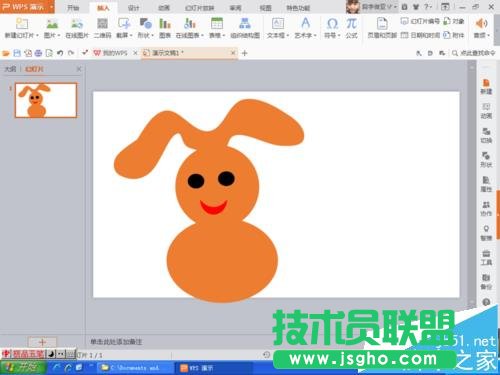Insert a picture using the Picture icon
This screenshot has height=375, width=500.
click(52, 23)
